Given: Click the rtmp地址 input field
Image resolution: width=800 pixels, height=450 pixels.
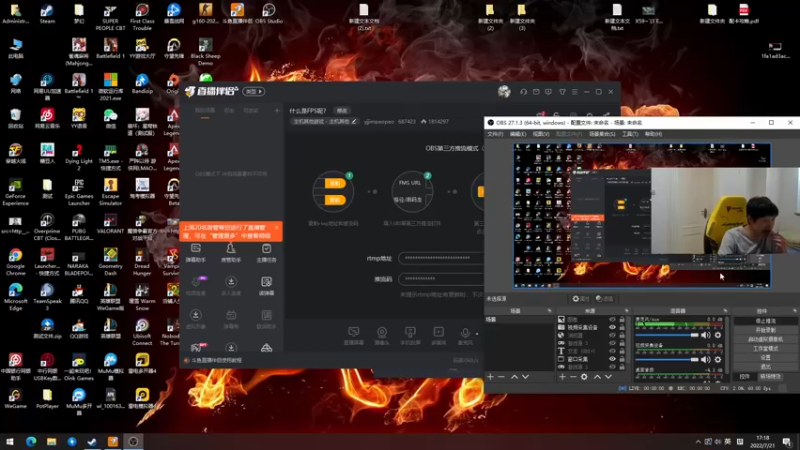Looking at the screenshot, I should pyautogui.click(x=441, y=258).
